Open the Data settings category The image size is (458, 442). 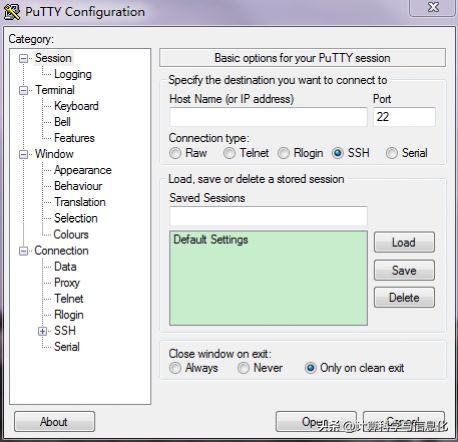65,267
